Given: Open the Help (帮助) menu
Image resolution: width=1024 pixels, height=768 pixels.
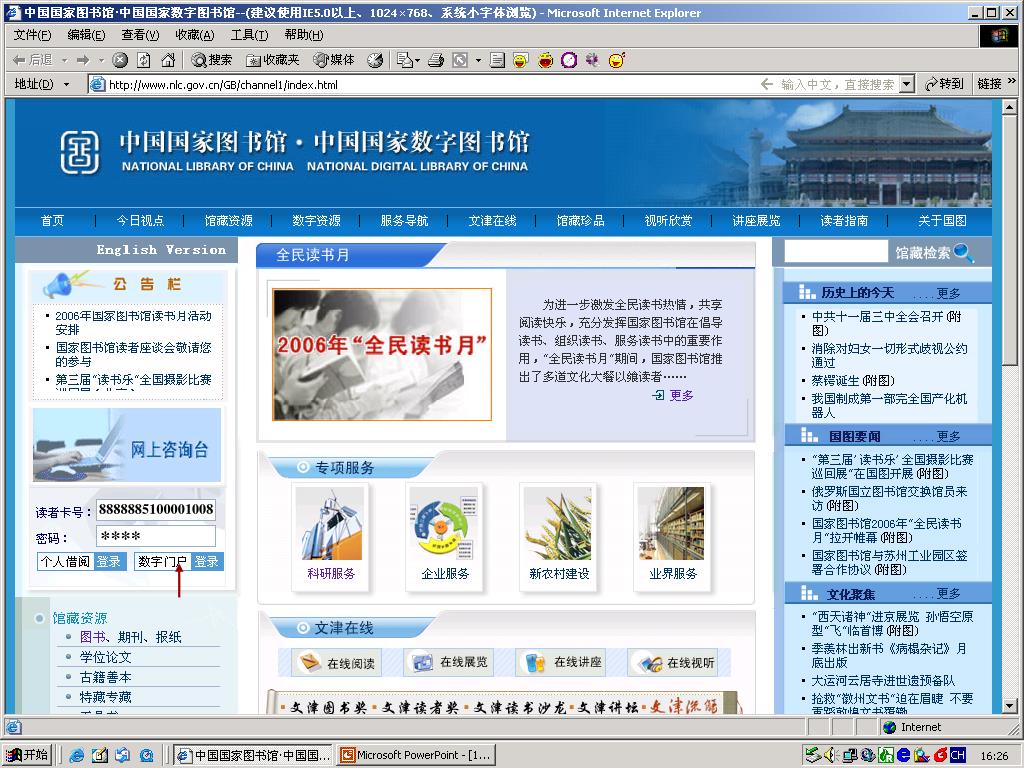Looking at the screenshot, I should [304, 35].
